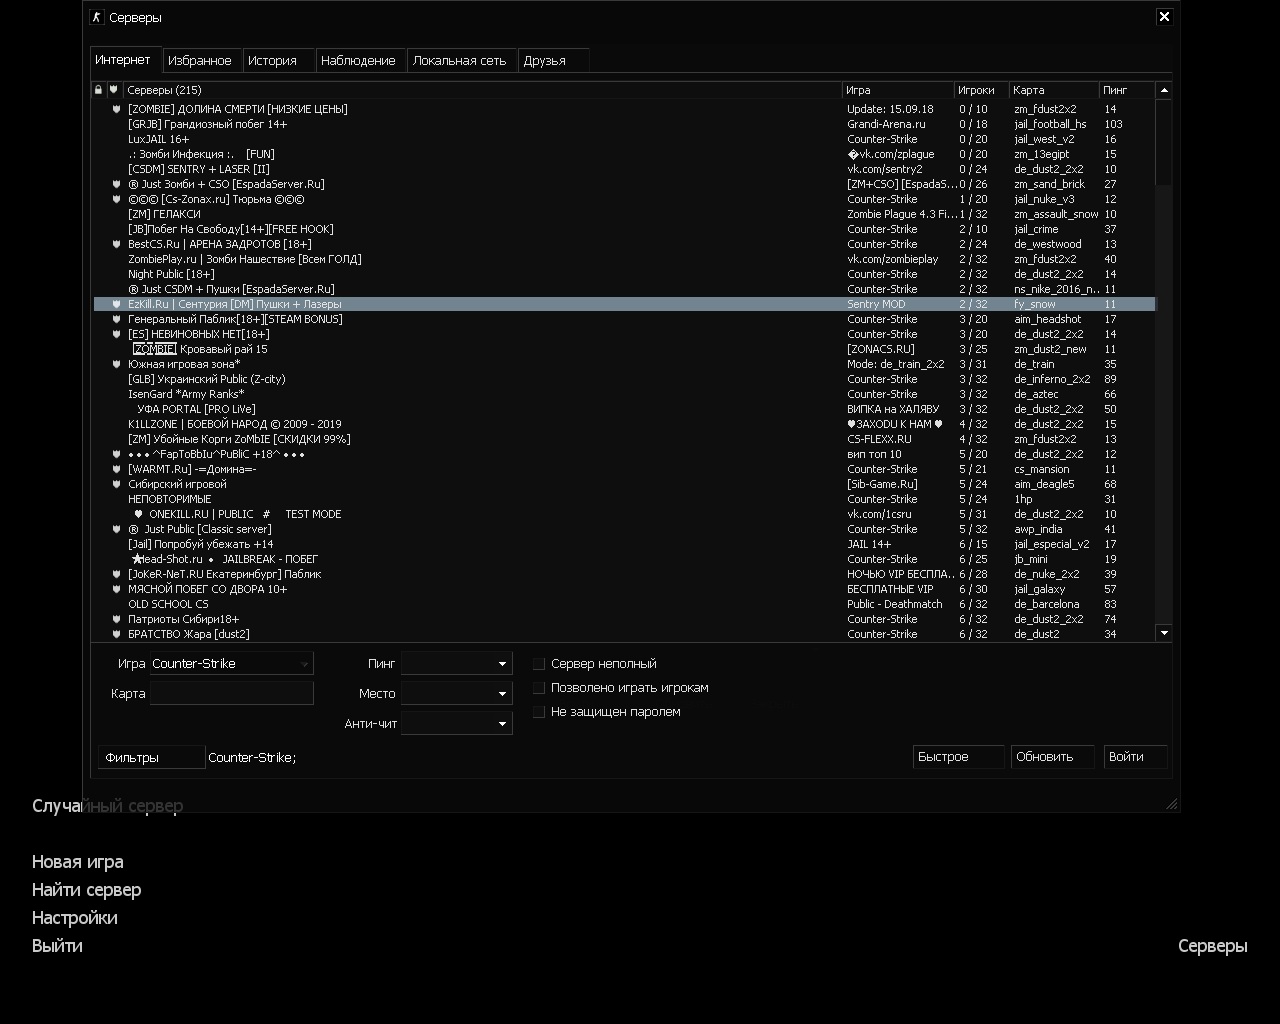
Task: Open the Локальная сеть tab
Action: tap(459, 61)
